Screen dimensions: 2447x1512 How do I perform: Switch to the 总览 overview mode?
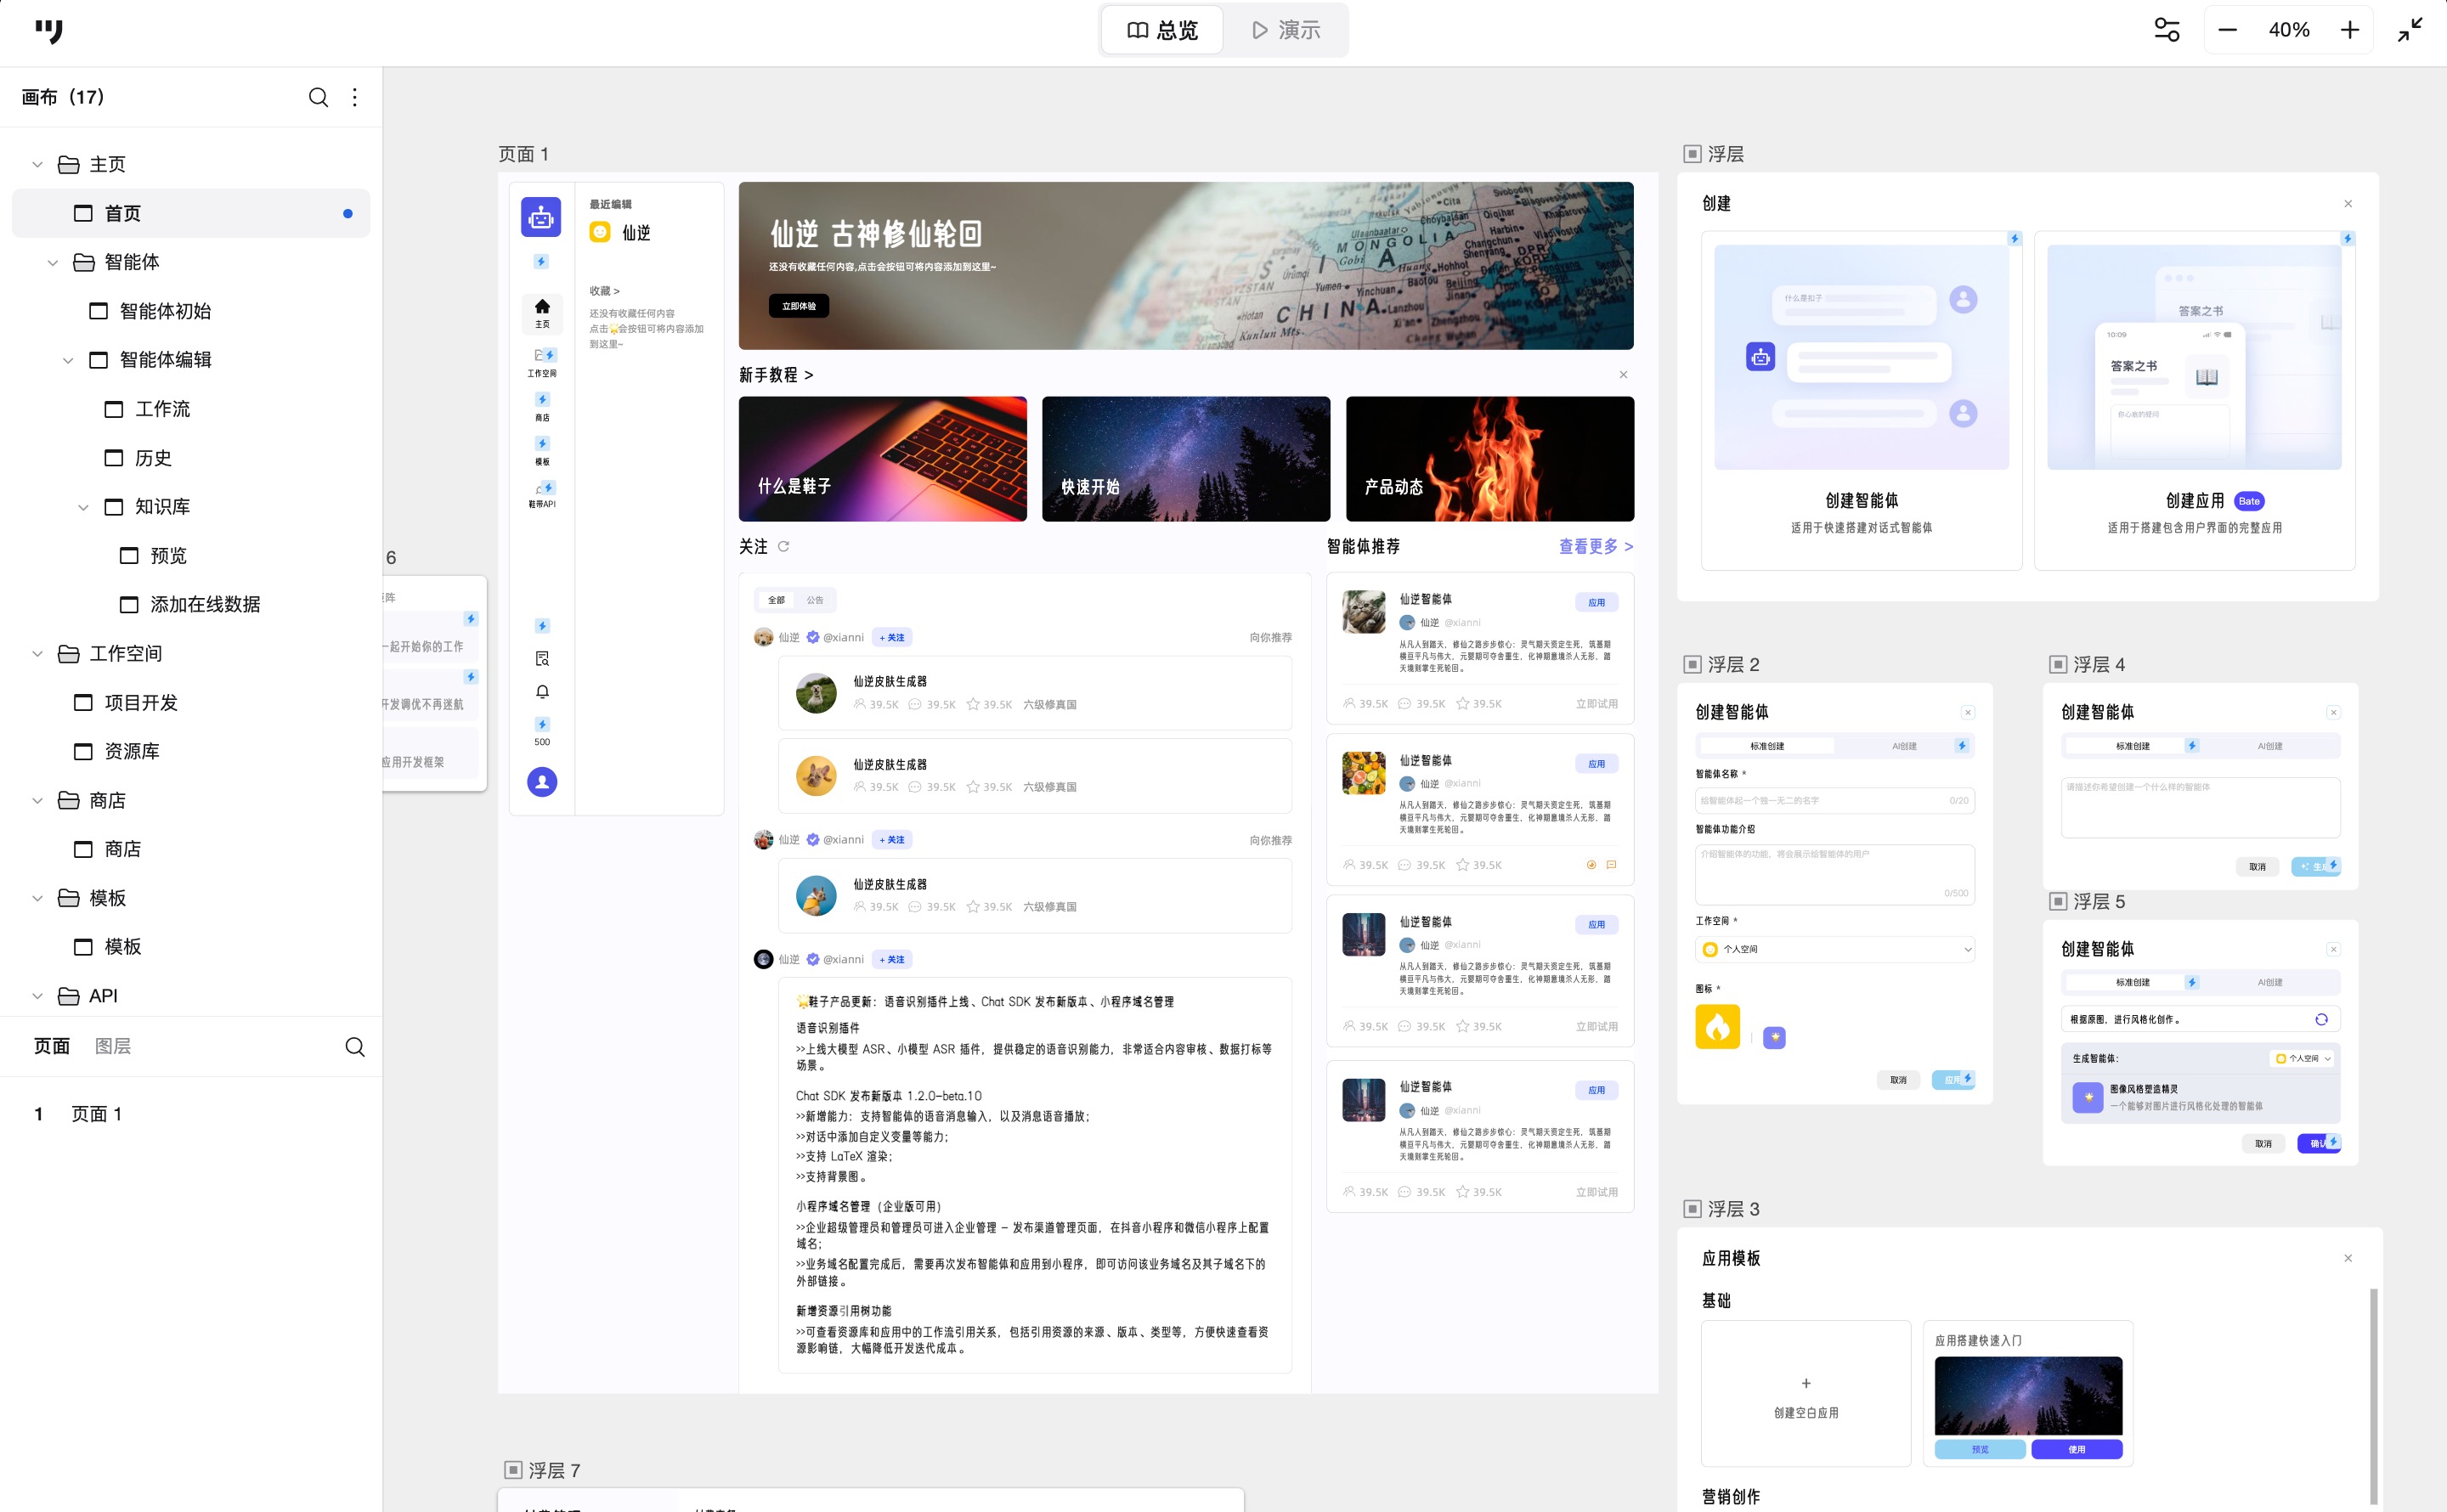[1162, 30]
